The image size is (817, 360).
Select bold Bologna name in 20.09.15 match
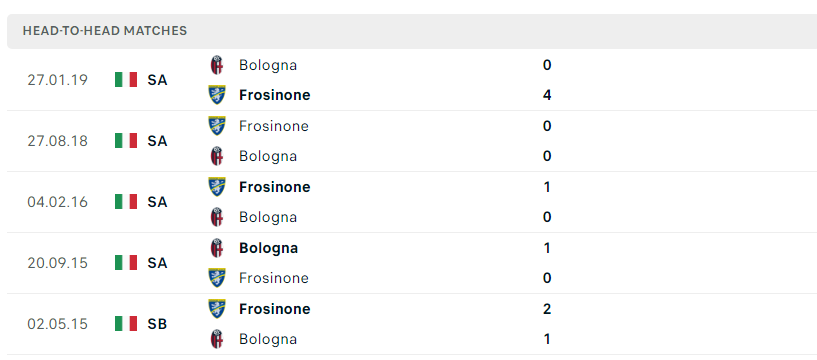[268, 248]
